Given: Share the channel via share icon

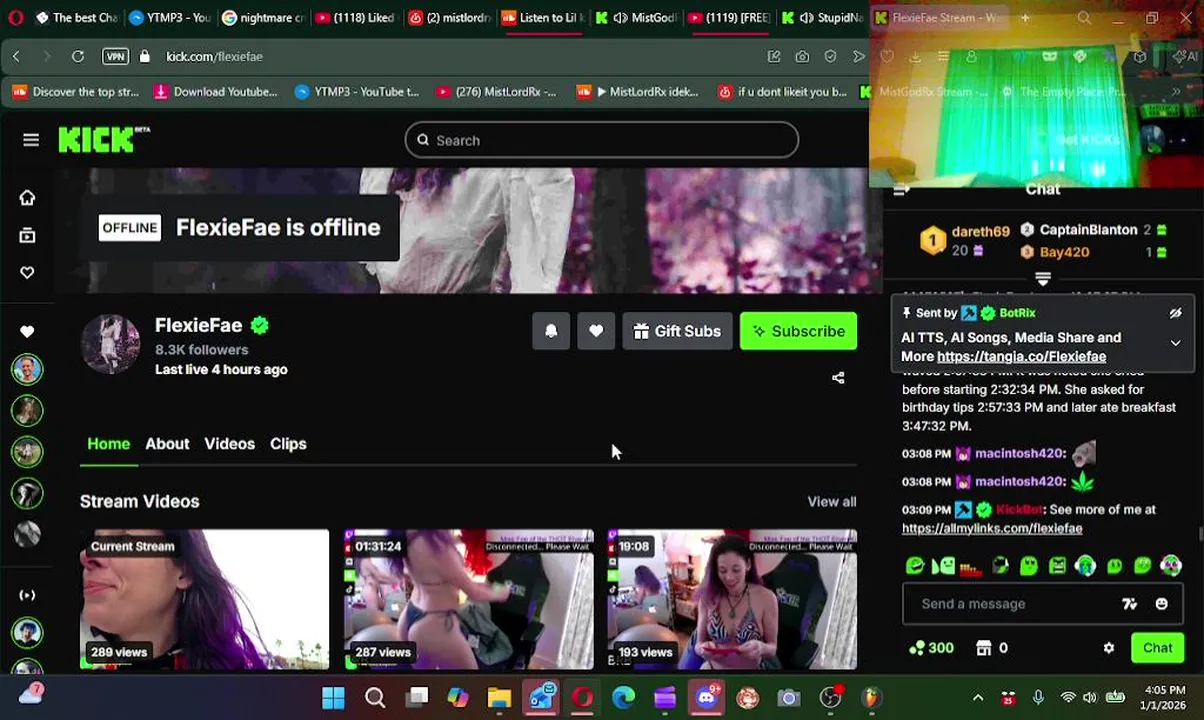Looking at the screenshot, I should (838, 378).
